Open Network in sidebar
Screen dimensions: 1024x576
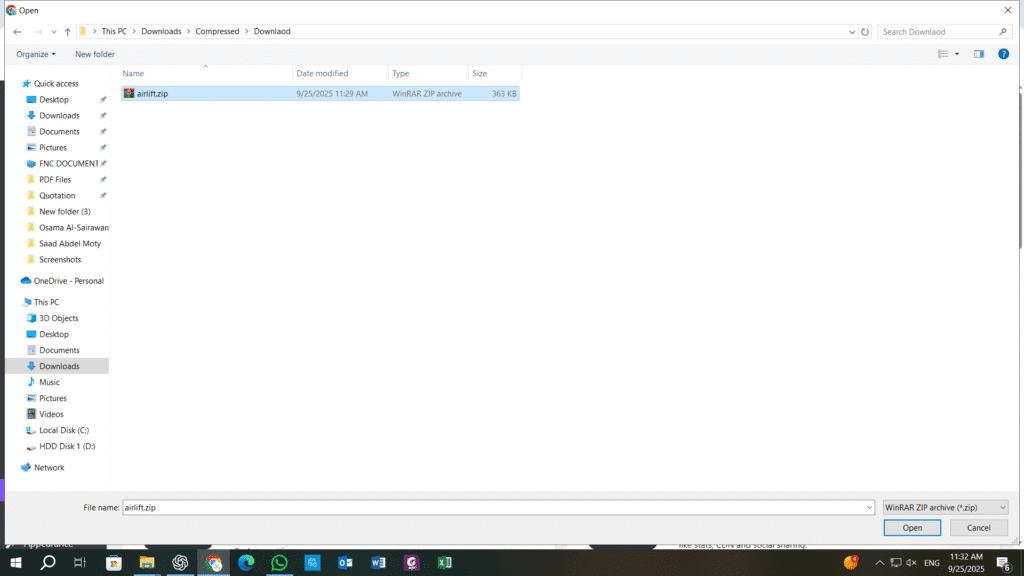(x=48, y=468)
